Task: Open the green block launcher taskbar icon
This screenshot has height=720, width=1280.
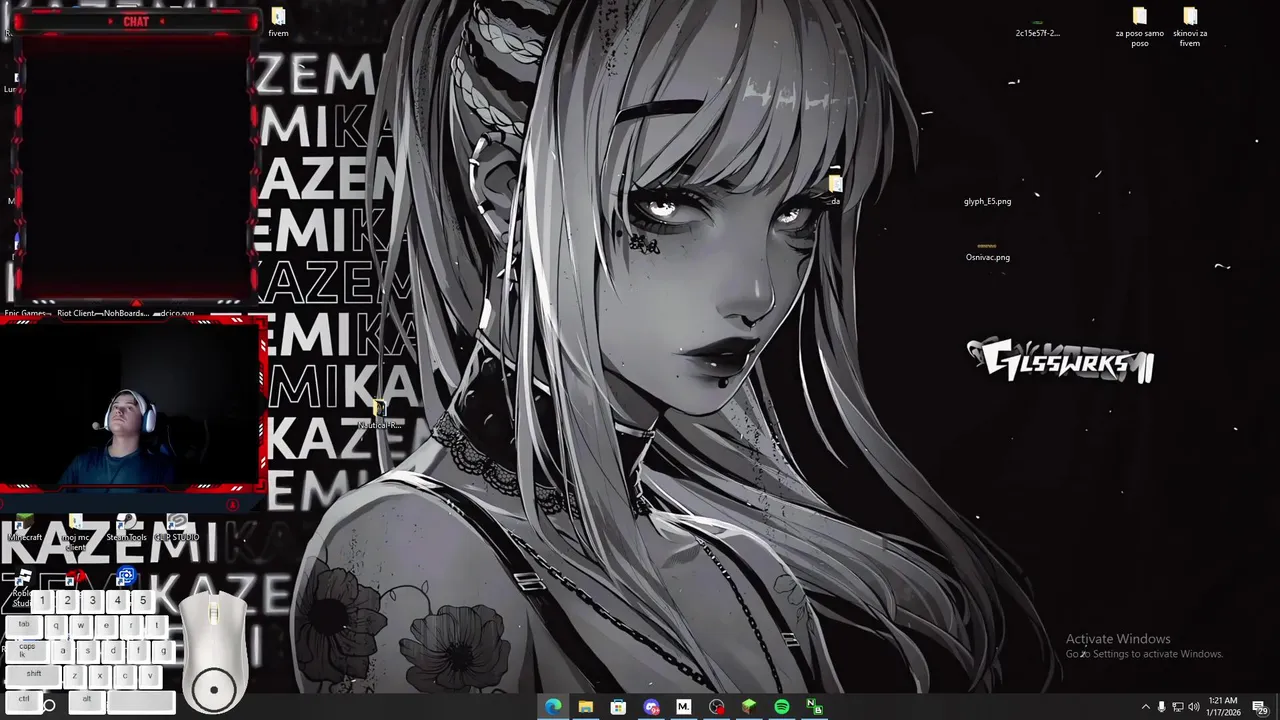Action: pyautogui.click(x=749, y=707)
